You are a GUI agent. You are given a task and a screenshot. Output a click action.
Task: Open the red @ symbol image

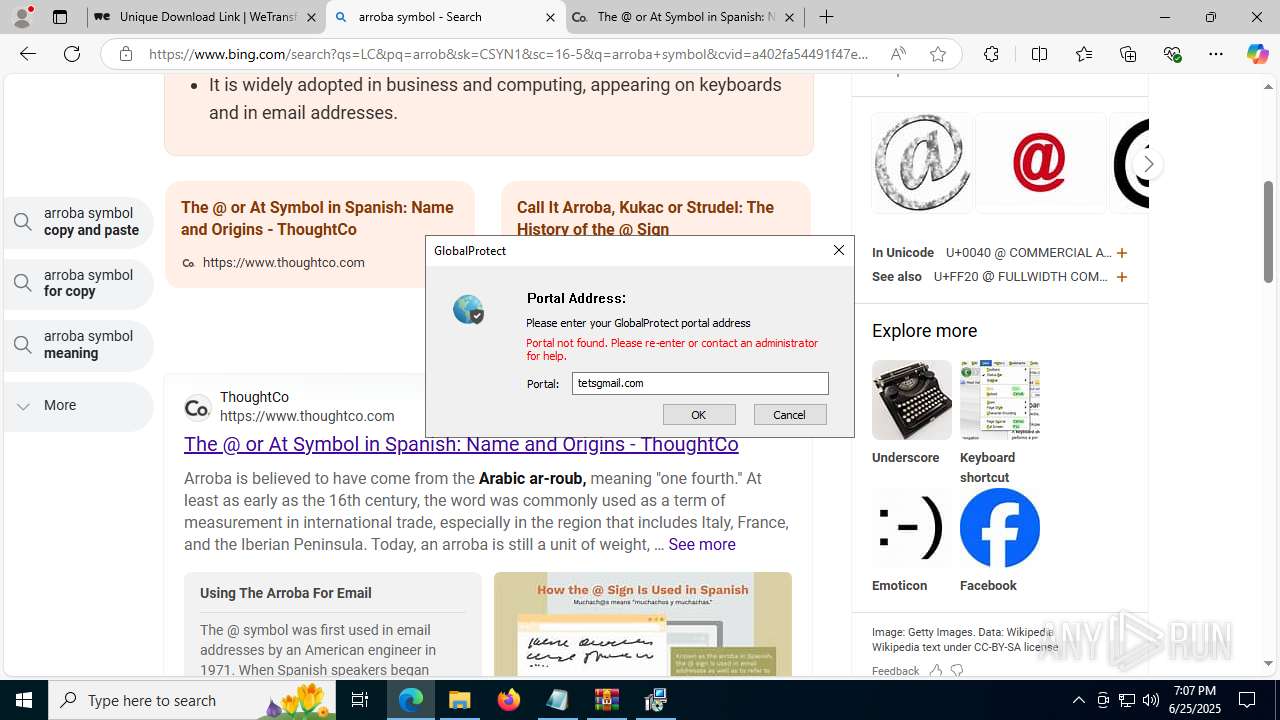pos(1041,163)
